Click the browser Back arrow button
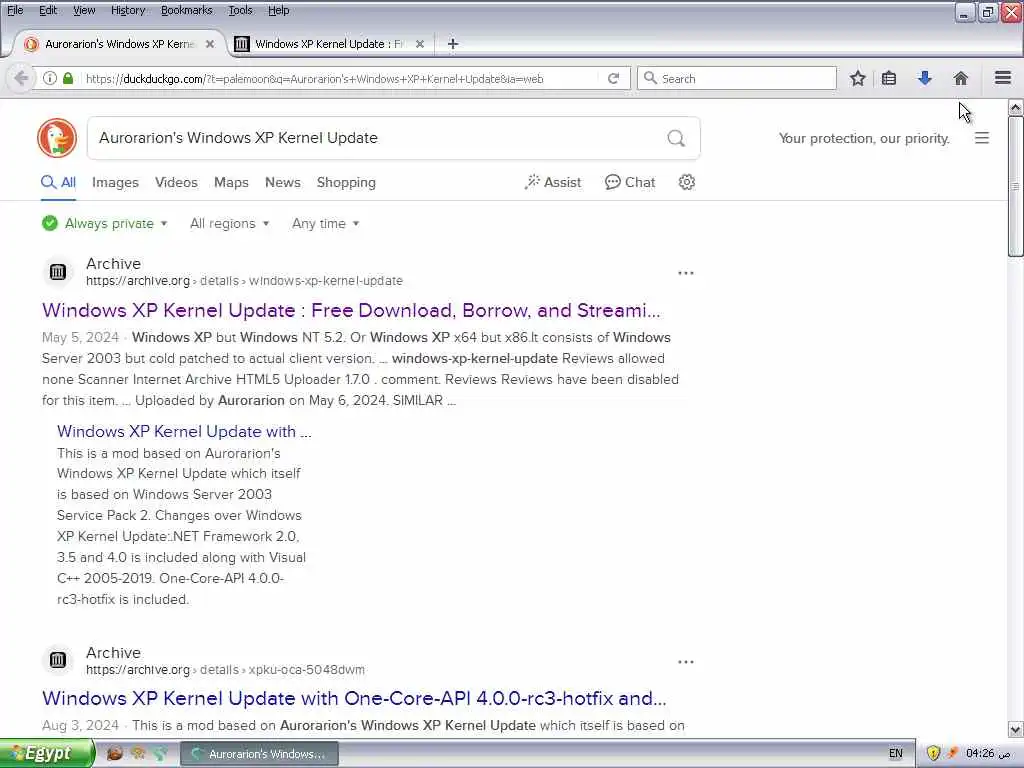 pos(21,78)
